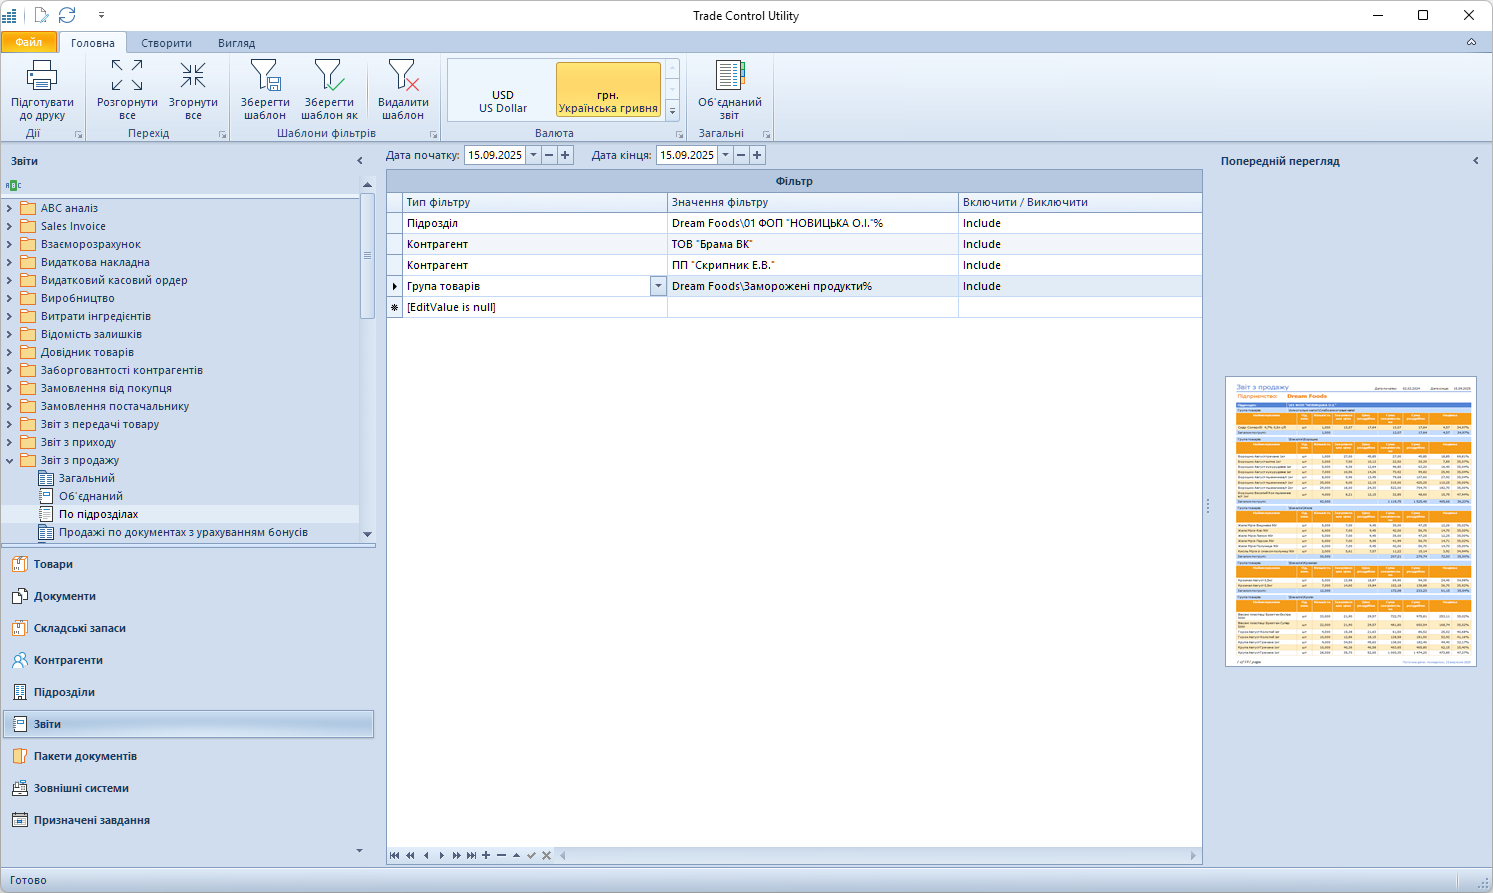Click the Expand all arrows icon
Viewport: 1493px width, 893px height.
(127, 76)
